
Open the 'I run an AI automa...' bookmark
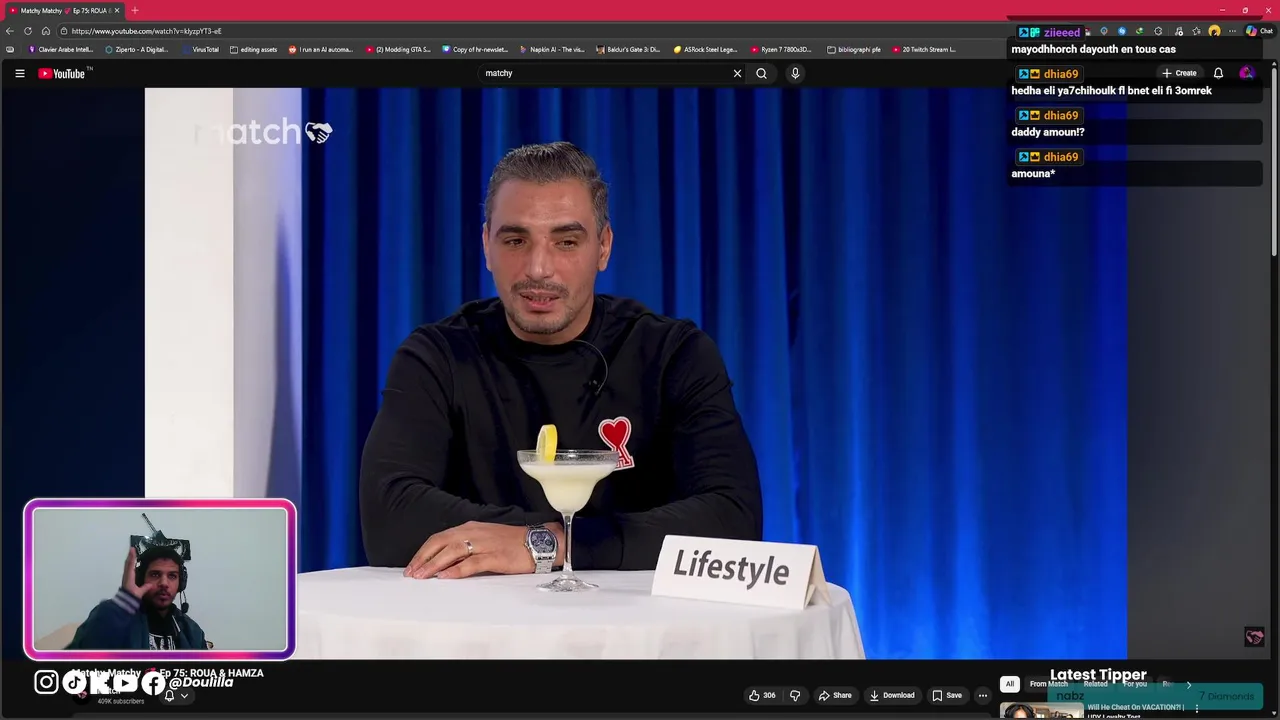321,49
